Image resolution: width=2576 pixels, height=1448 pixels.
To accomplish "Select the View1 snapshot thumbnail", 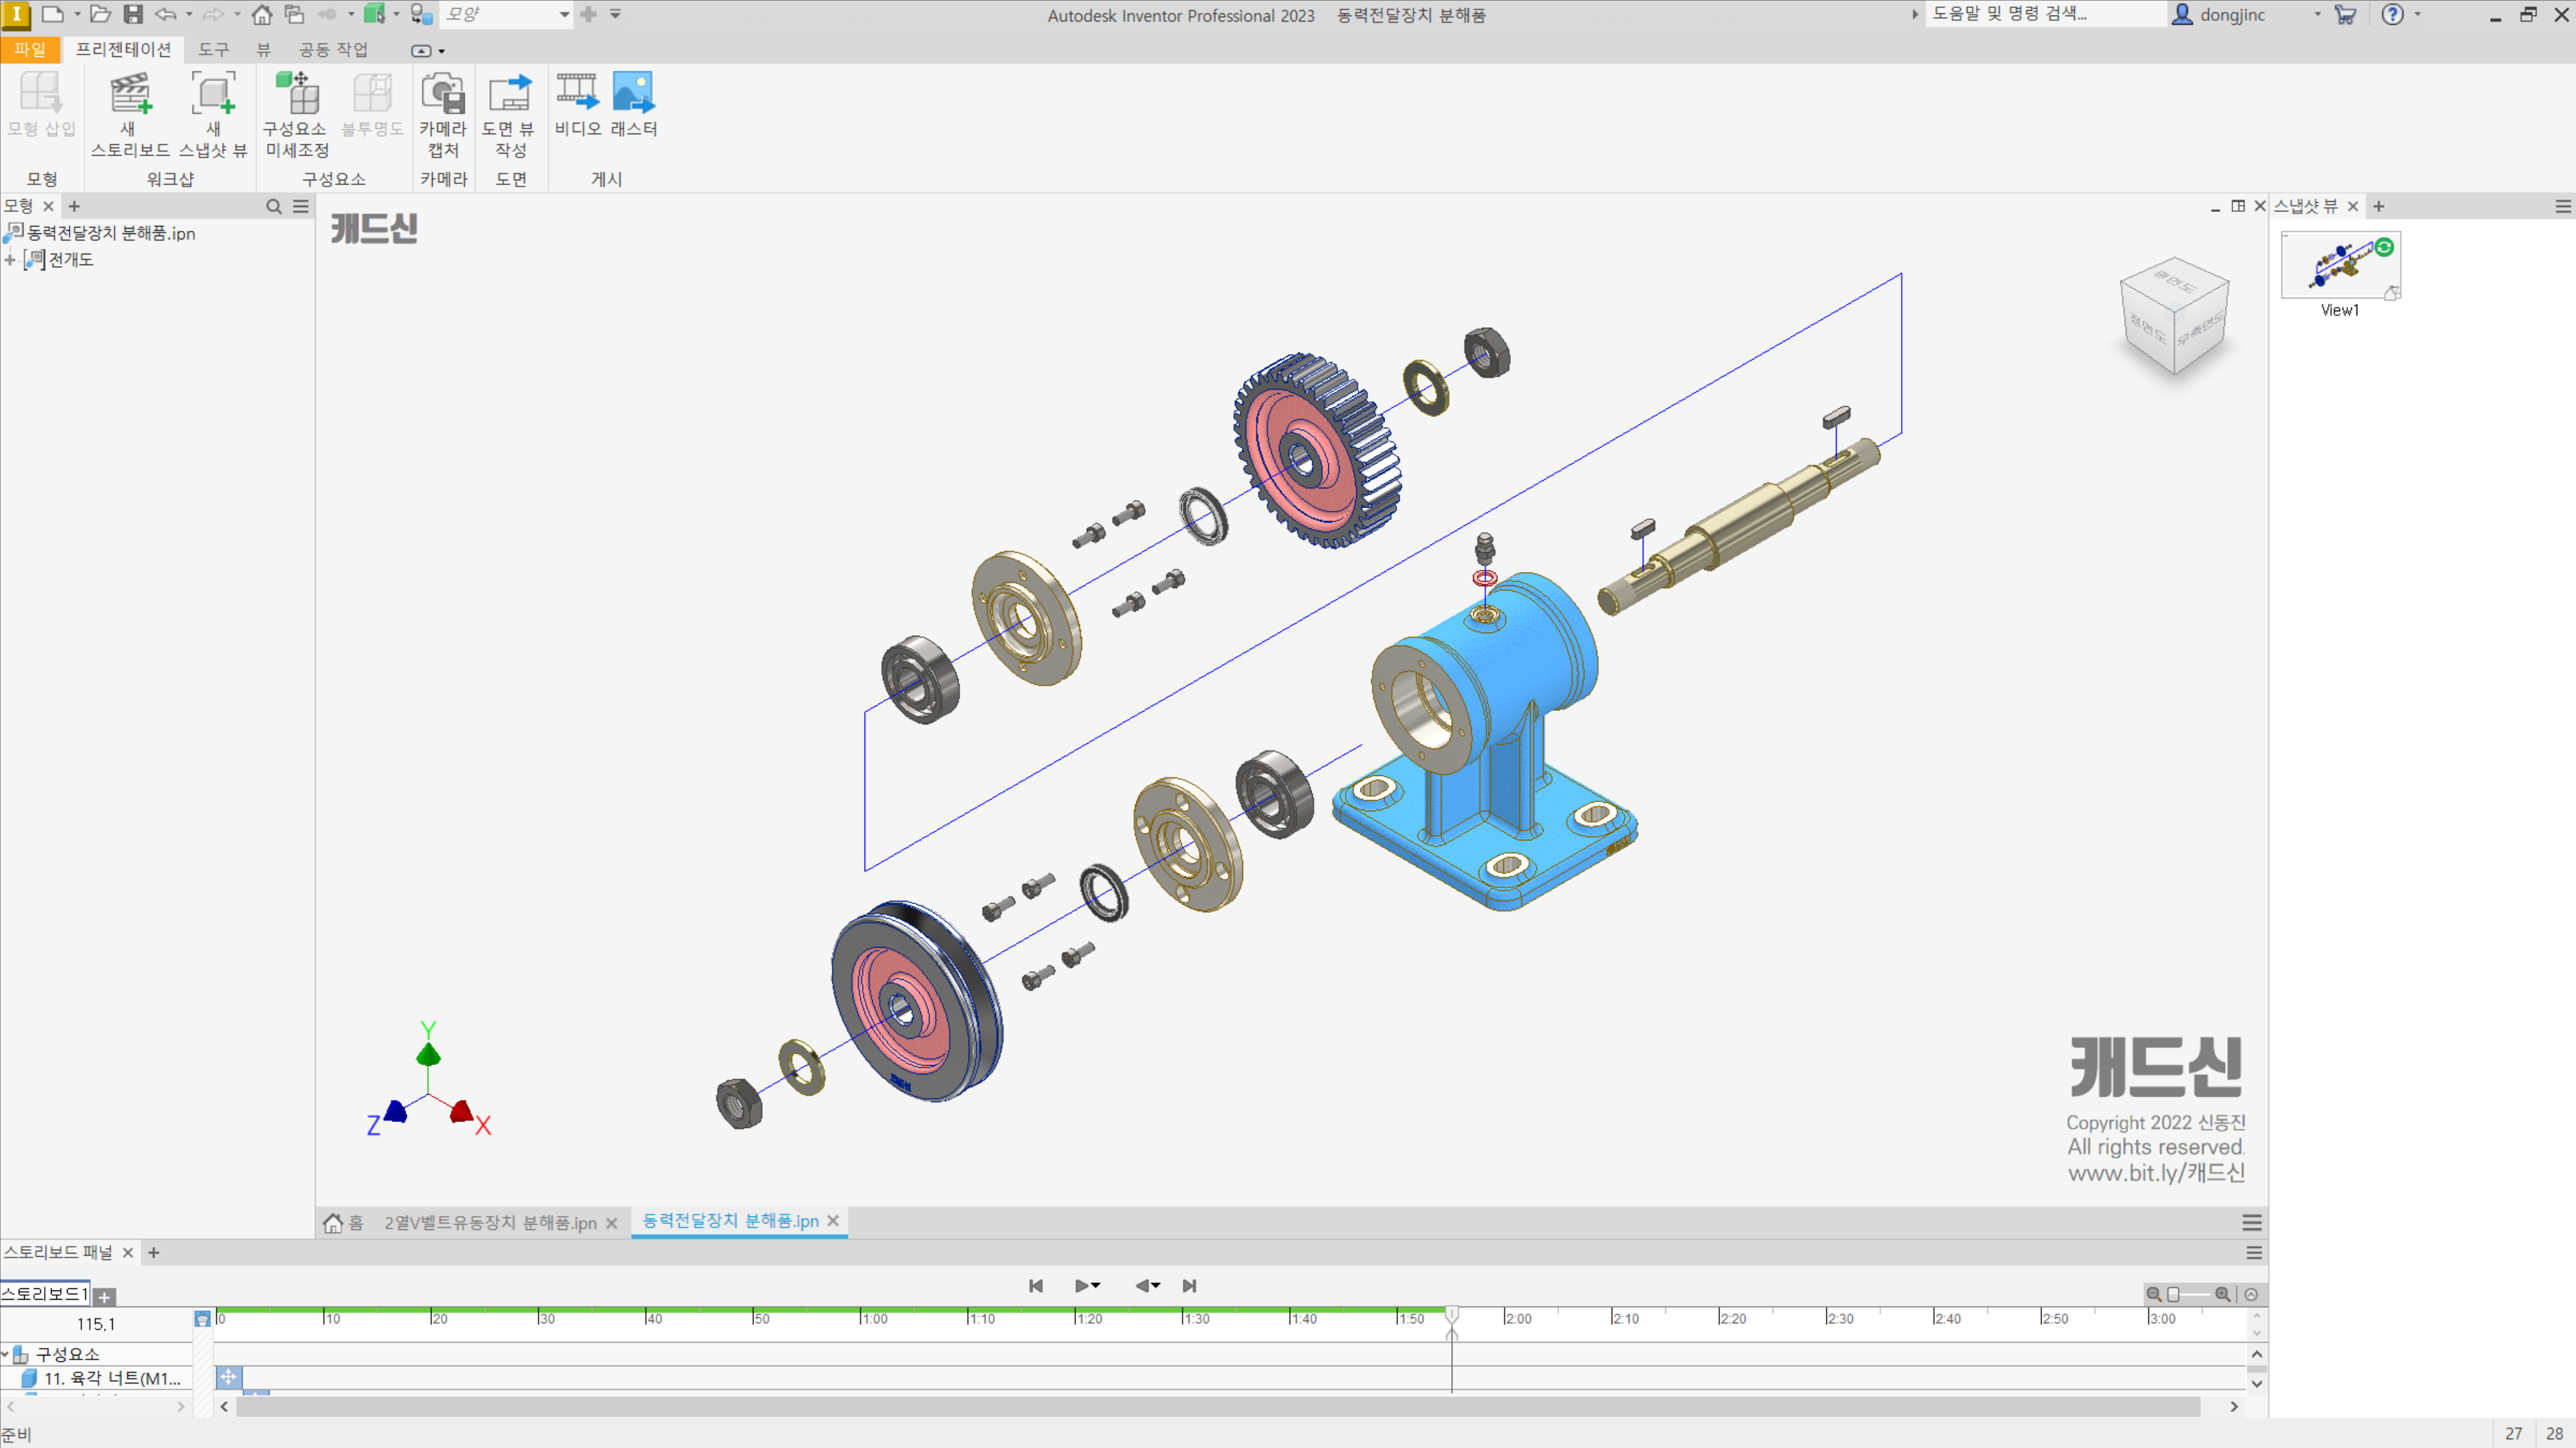I will click(x=2340, y=265).
